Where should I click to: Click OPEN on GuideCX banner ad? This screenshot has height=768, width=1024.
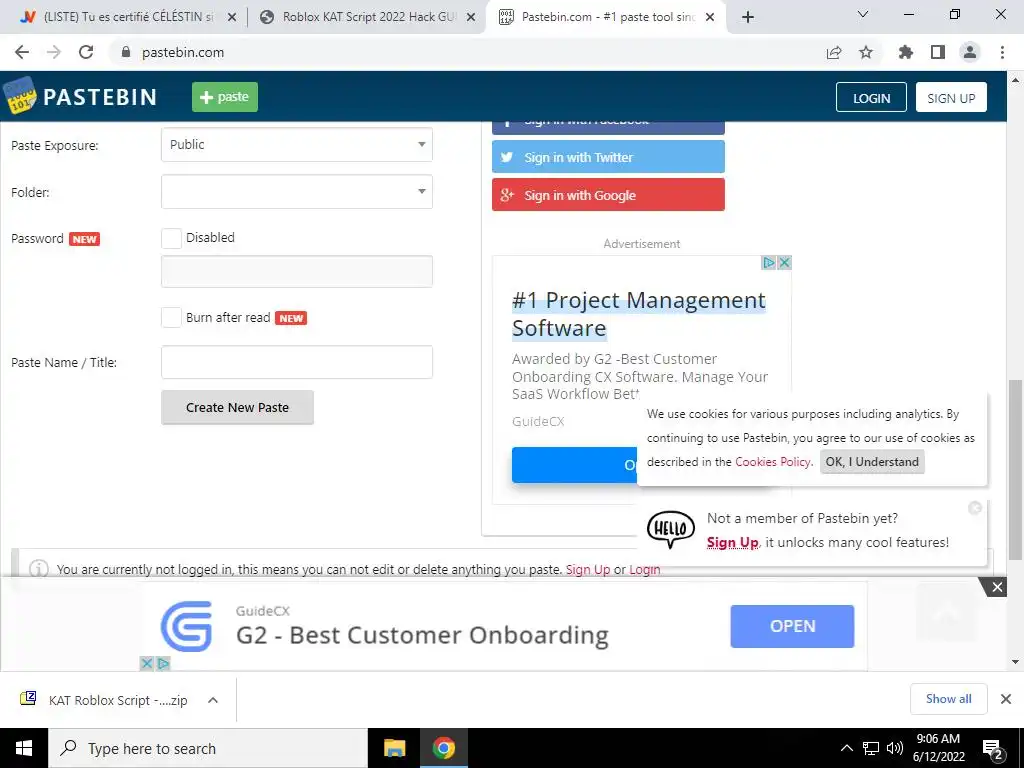tap(792, 626)
